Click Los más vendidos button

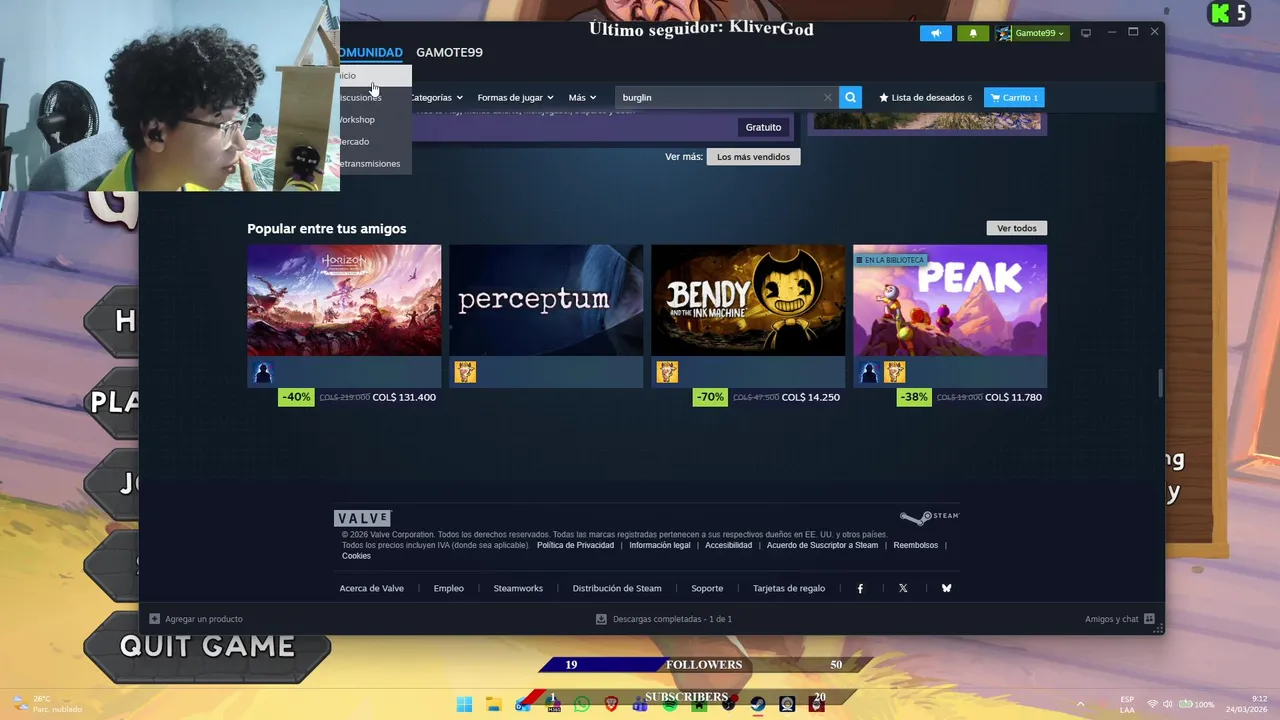[753, 156]
